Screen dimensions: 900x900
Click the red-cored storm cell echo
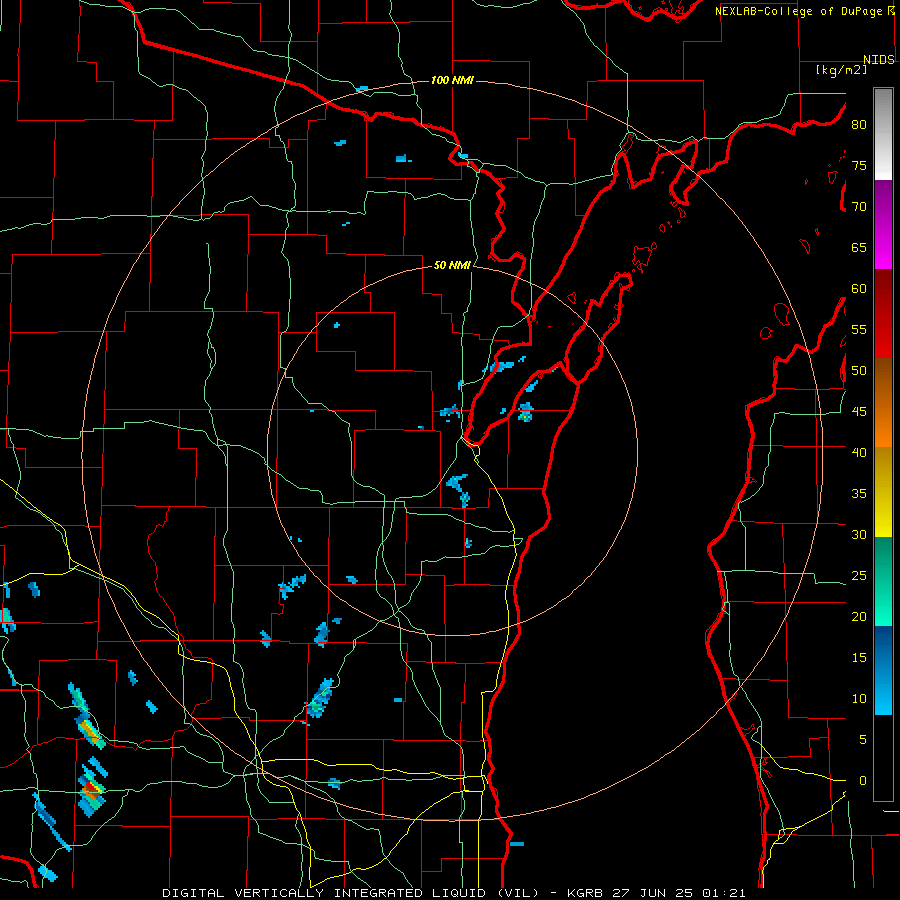tap(91, 792)
